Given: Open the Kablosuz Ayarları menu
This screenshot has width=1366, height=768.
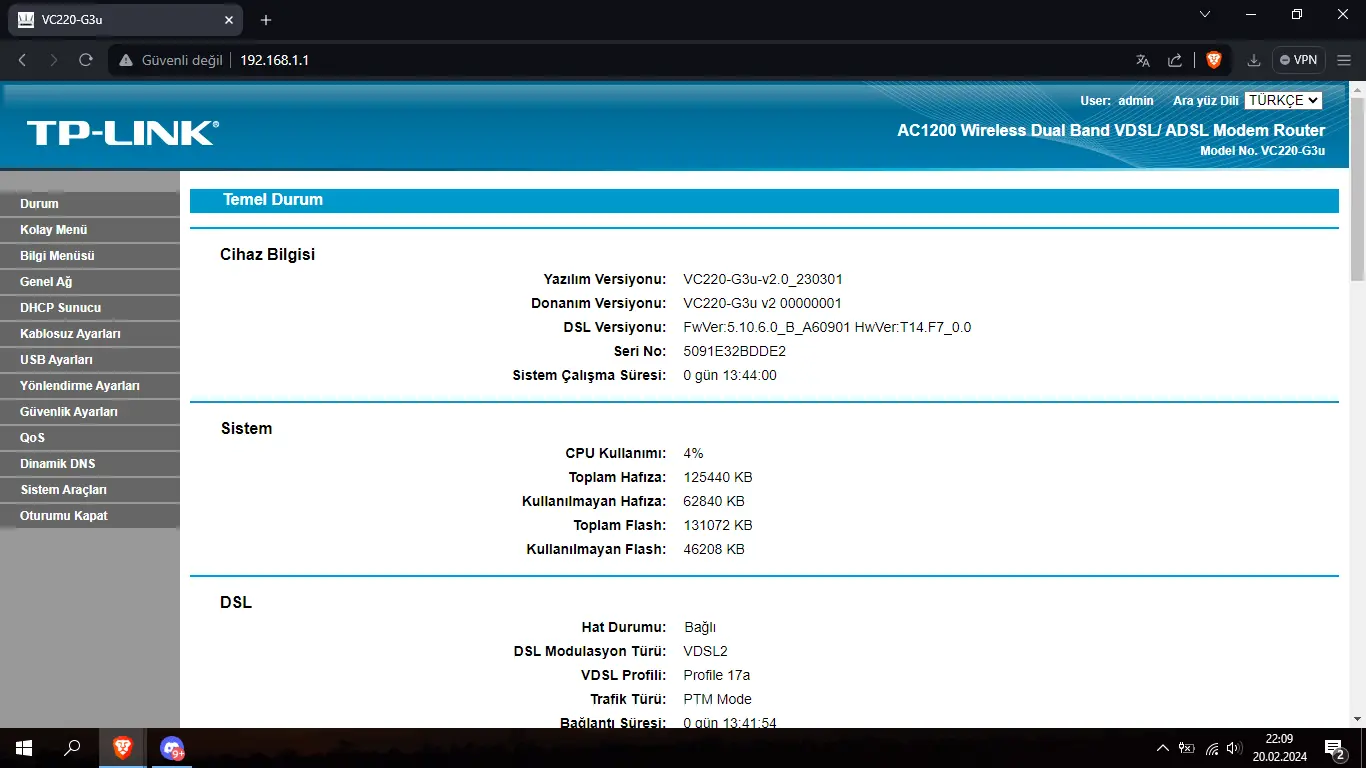Looking at the screenshot, I should click(x=90, y=334).
